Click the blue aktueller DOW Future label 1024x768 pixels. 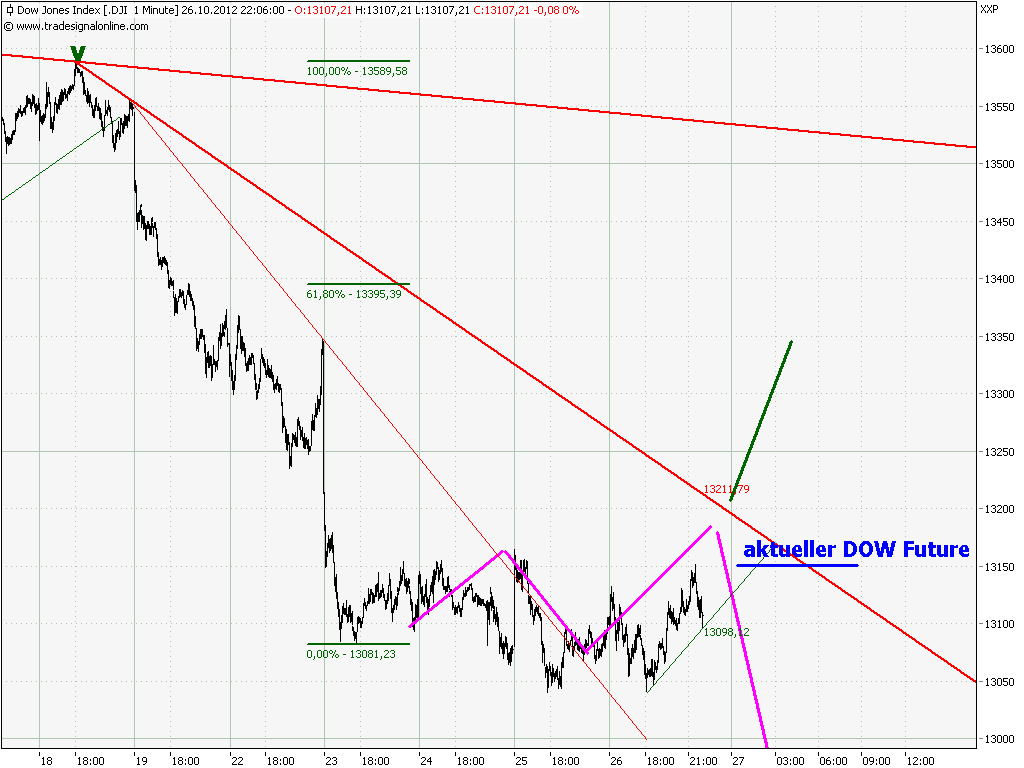coord(855,549)
